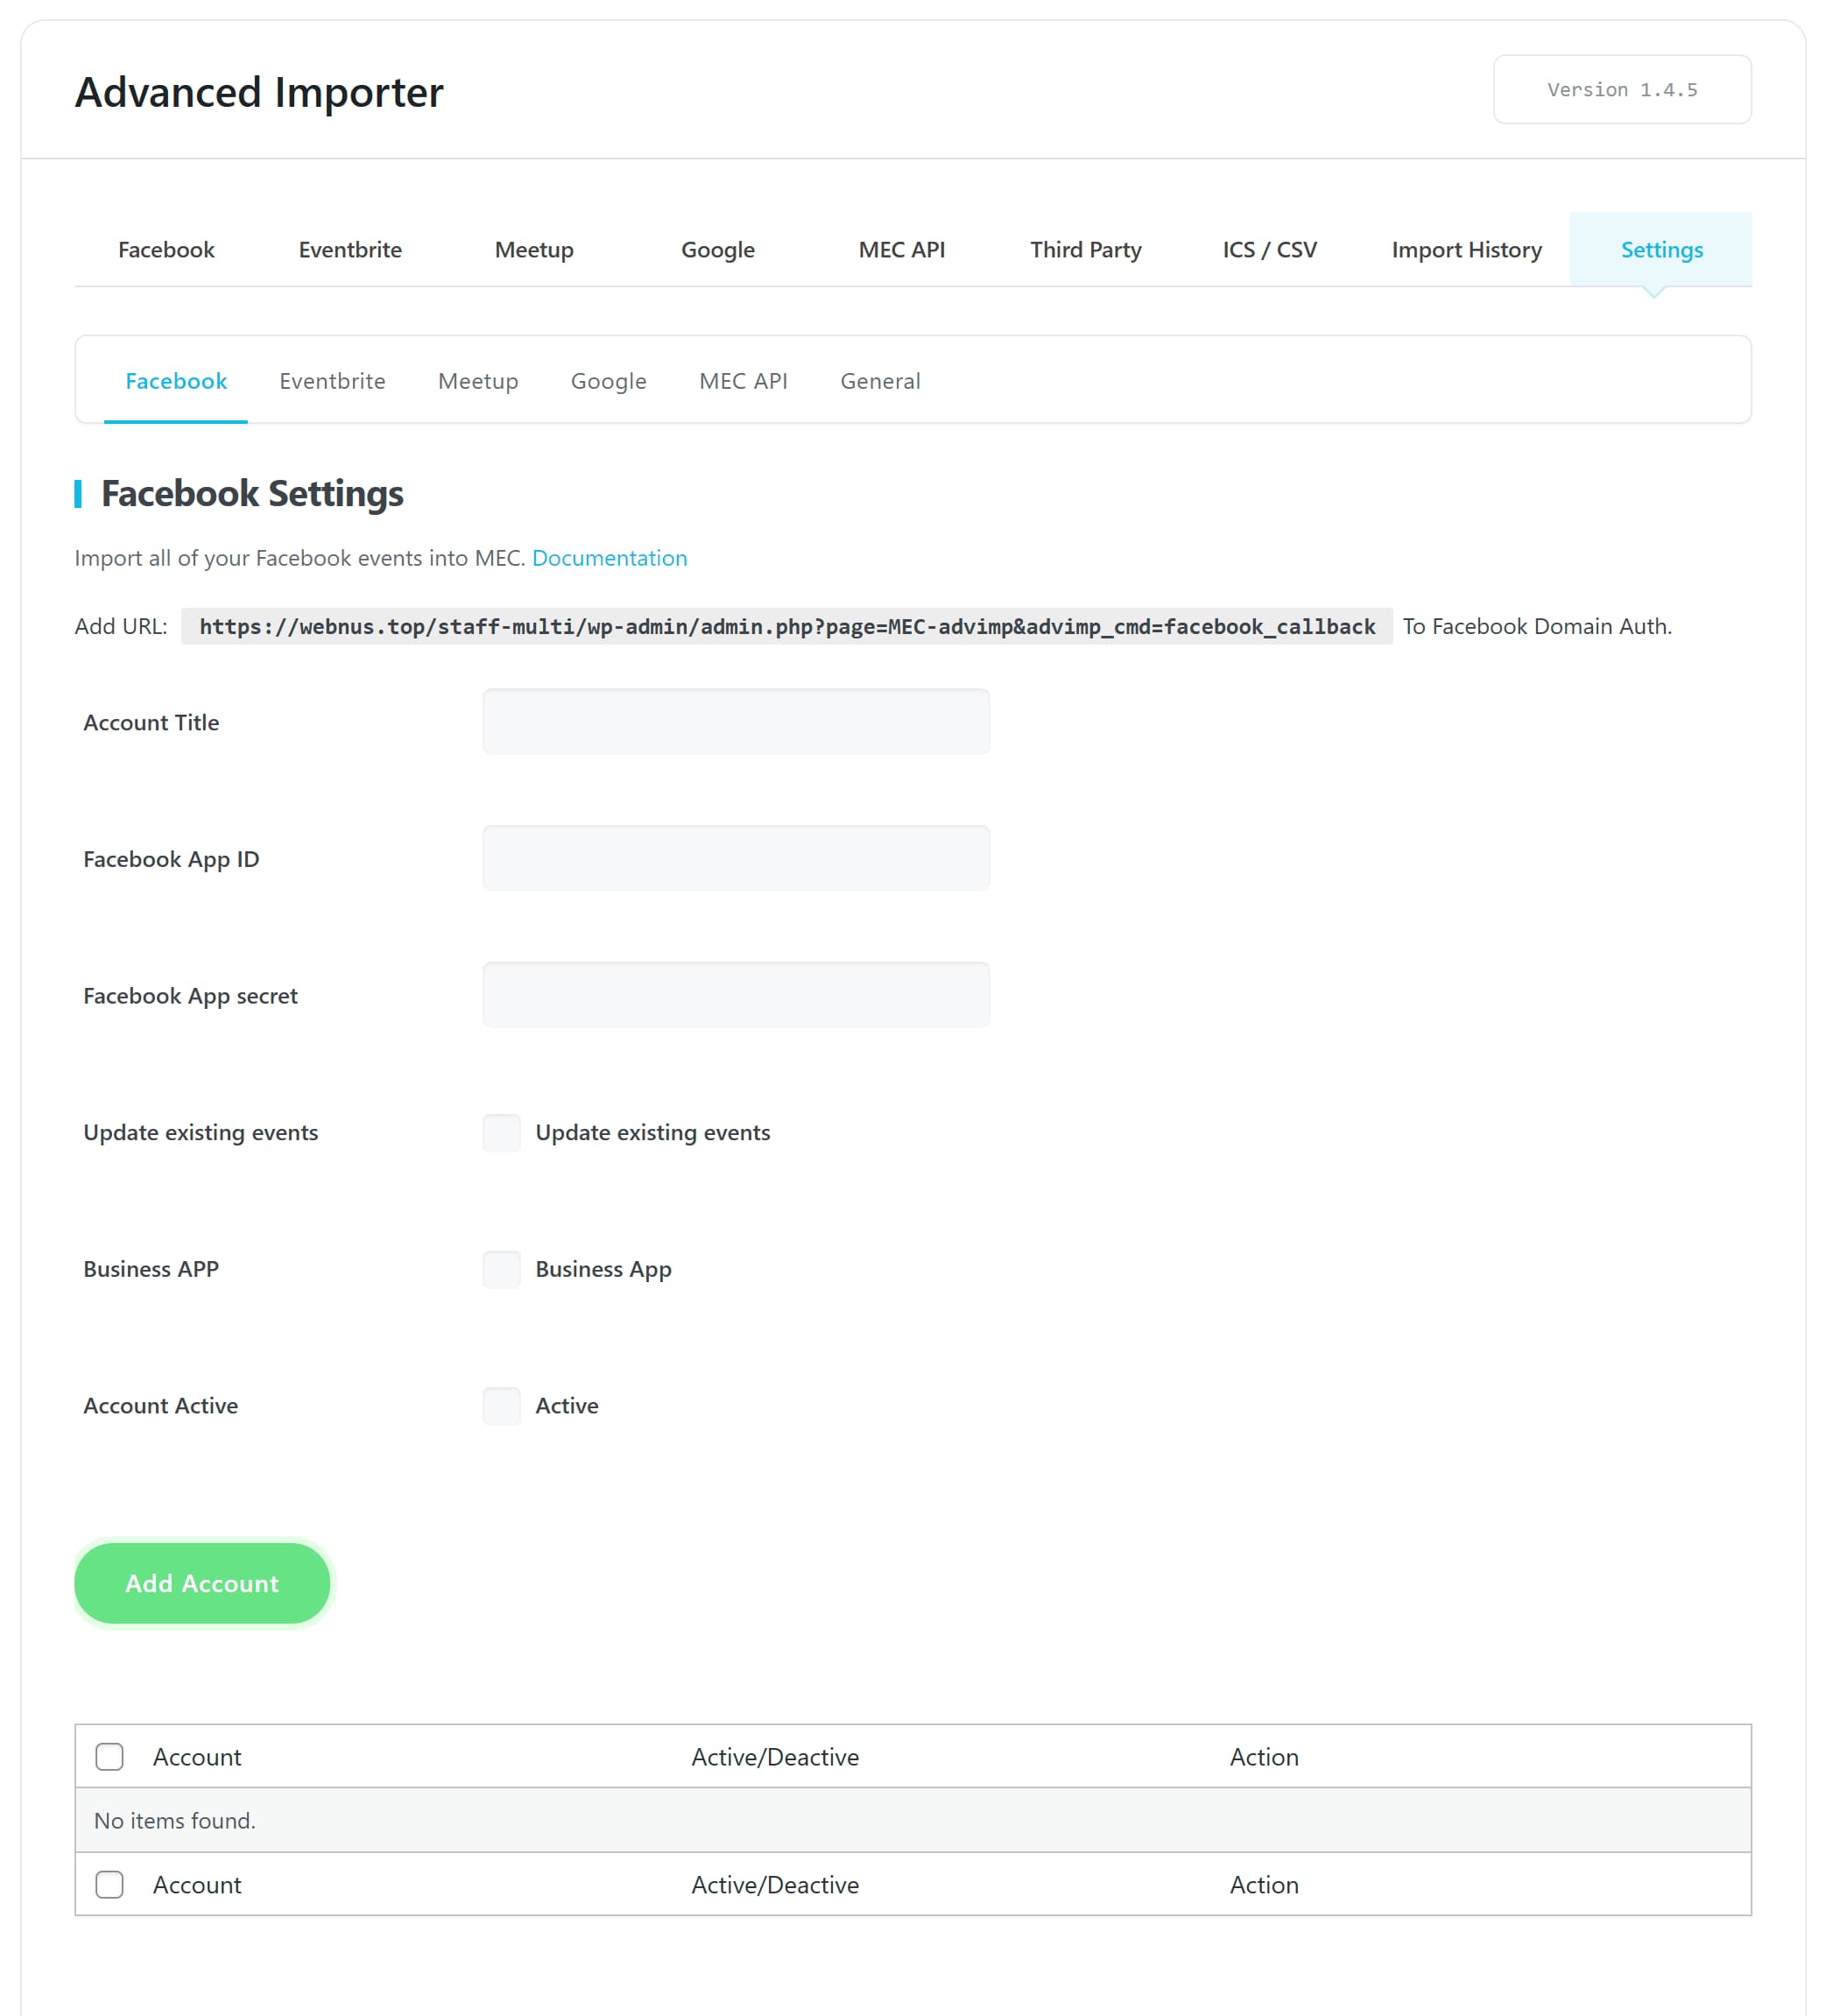Image resolution: width=1826 pixels, height=2016 pixels.
Task: Select all accounts via header checkbox
Action: click(110, 1757)
